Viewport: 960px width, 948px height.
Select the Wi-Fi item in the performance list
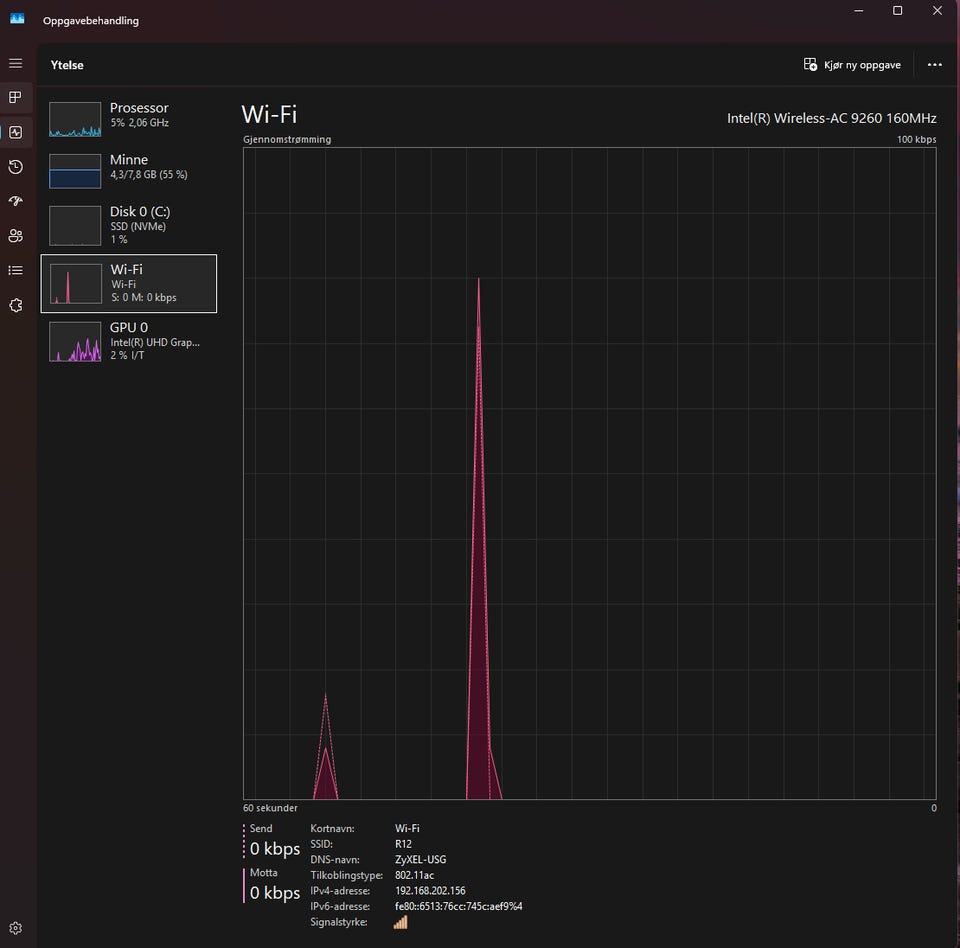click(x=129, y=284)
